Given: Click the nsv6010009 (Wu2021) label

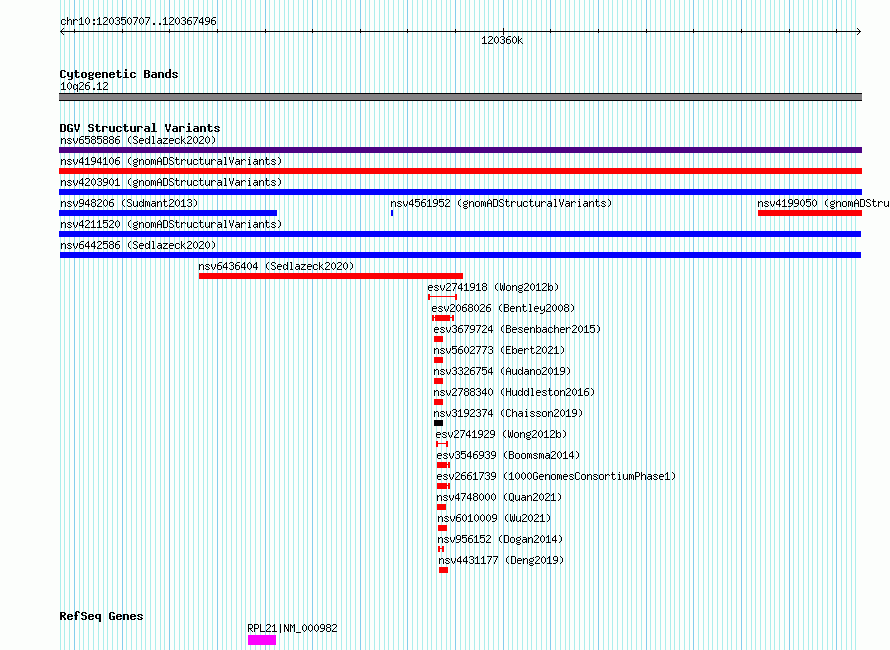Looking at the screenshot, I should click(x=494, y=518).
